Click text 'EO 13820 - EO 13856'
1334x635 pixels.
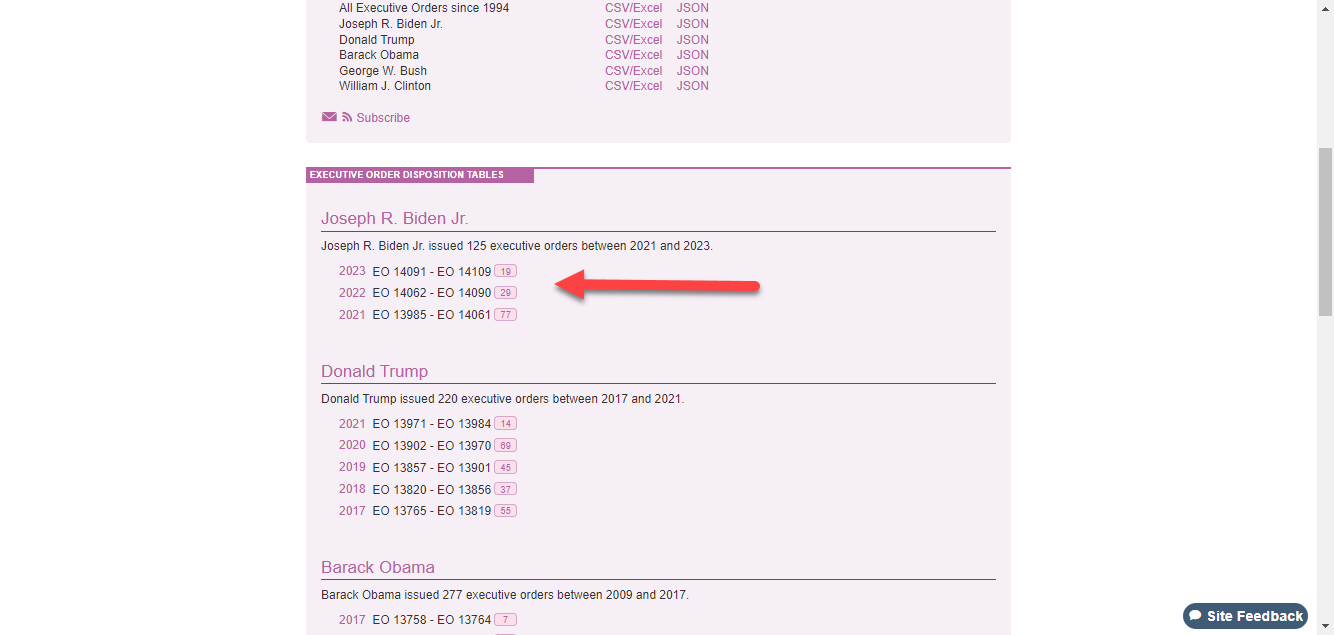pos(432,490)
